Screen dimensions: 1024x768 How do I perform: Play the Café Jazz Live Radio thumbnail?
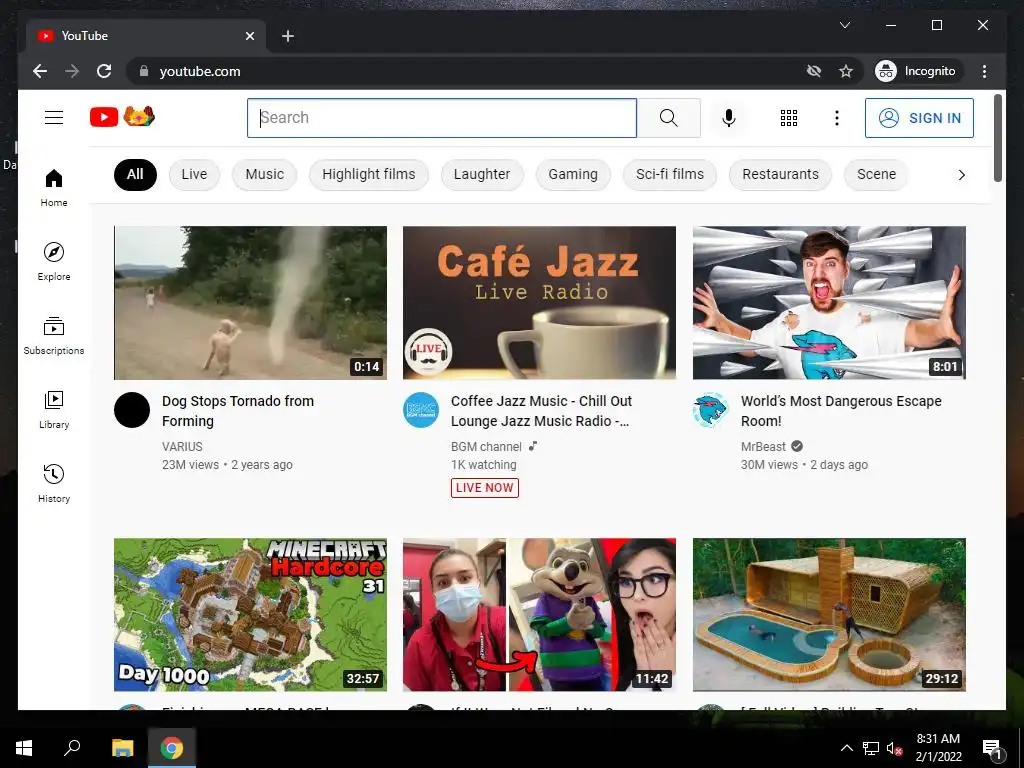(539, 303)
